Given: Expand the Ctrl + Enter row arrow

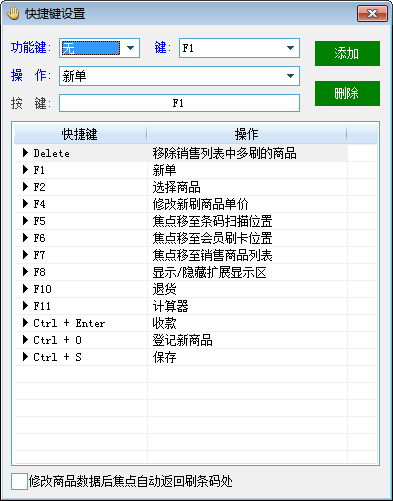Looking at the screenshot, I should pyautogui.click(x=25, y=323).
